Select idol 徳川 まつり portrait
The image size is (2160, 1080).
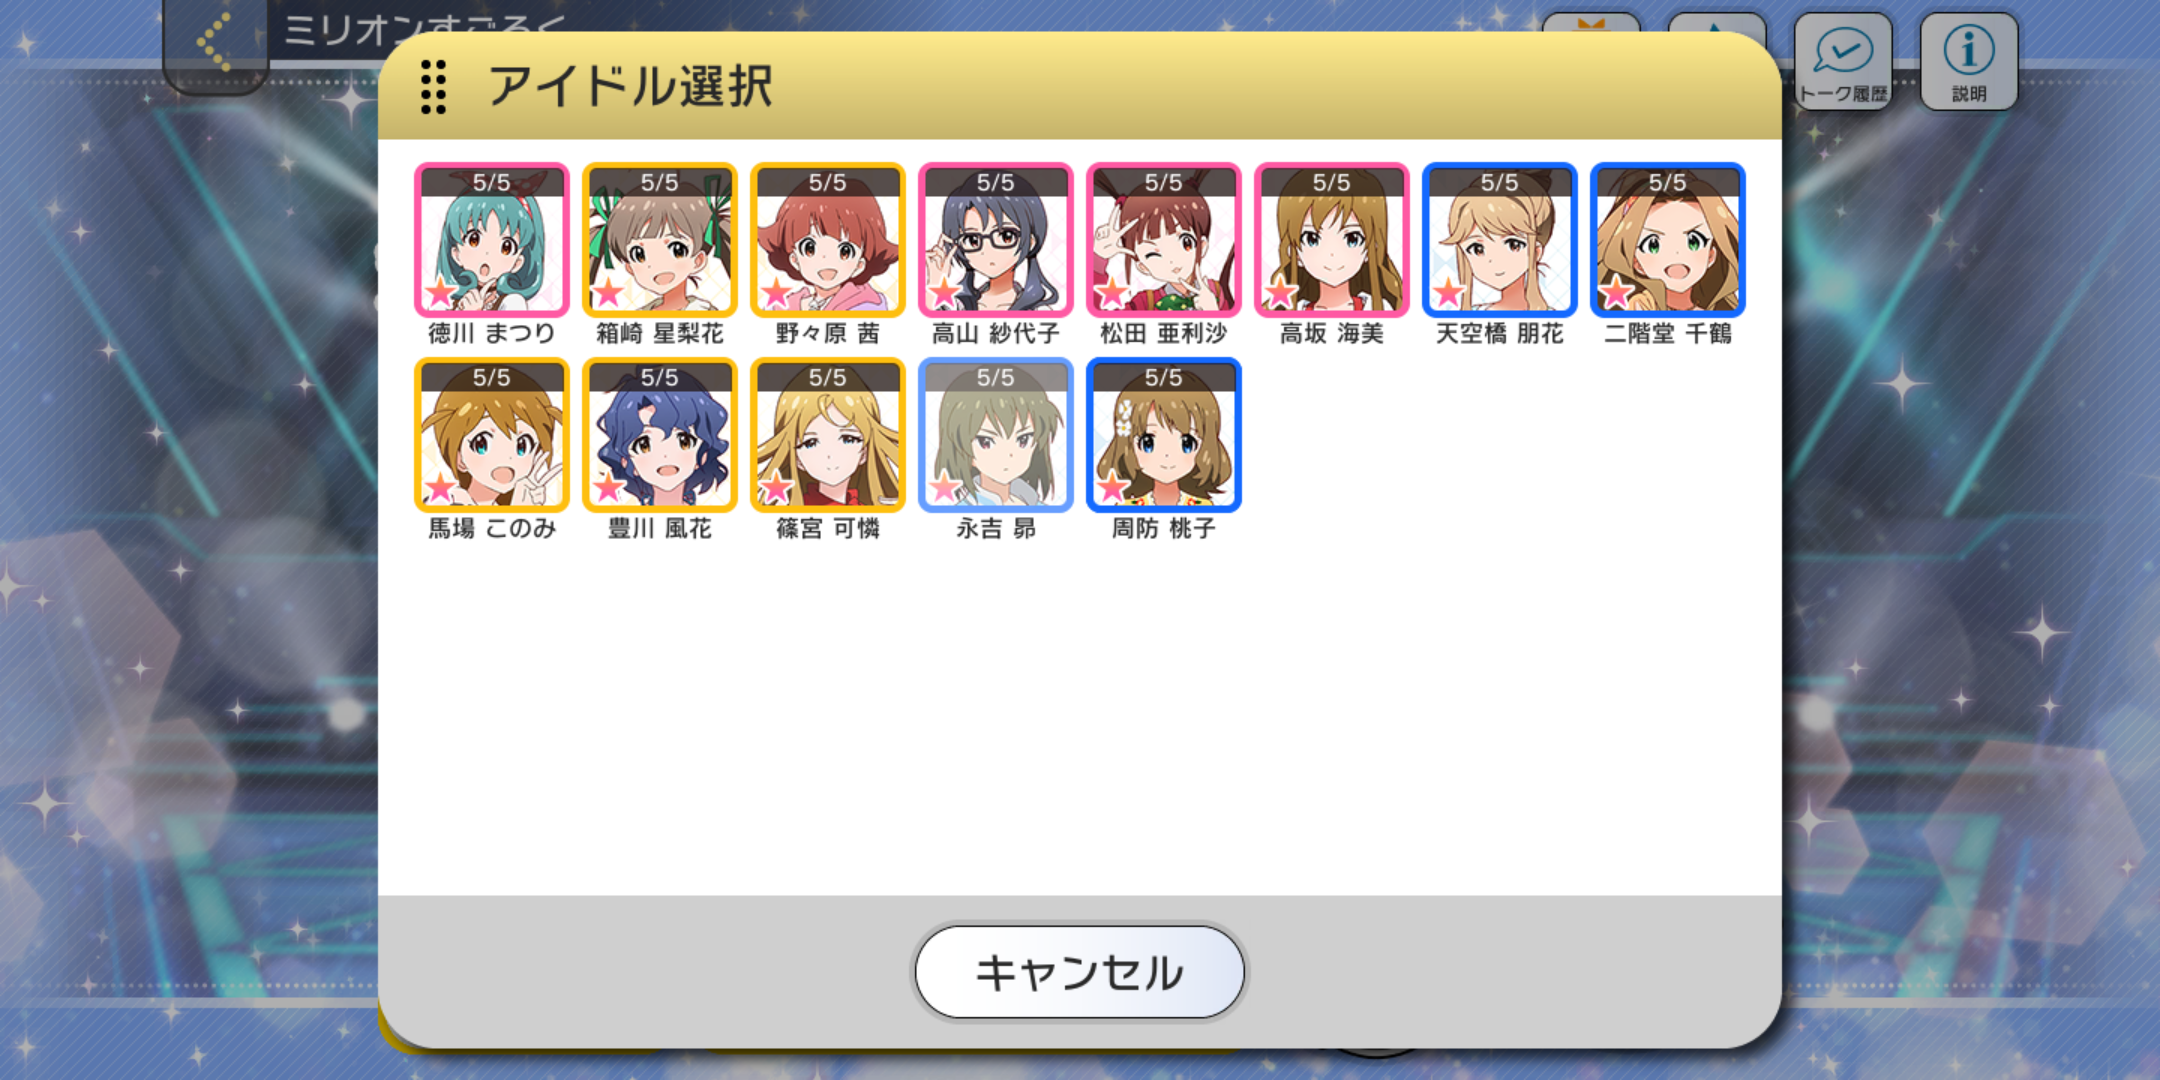491,240
